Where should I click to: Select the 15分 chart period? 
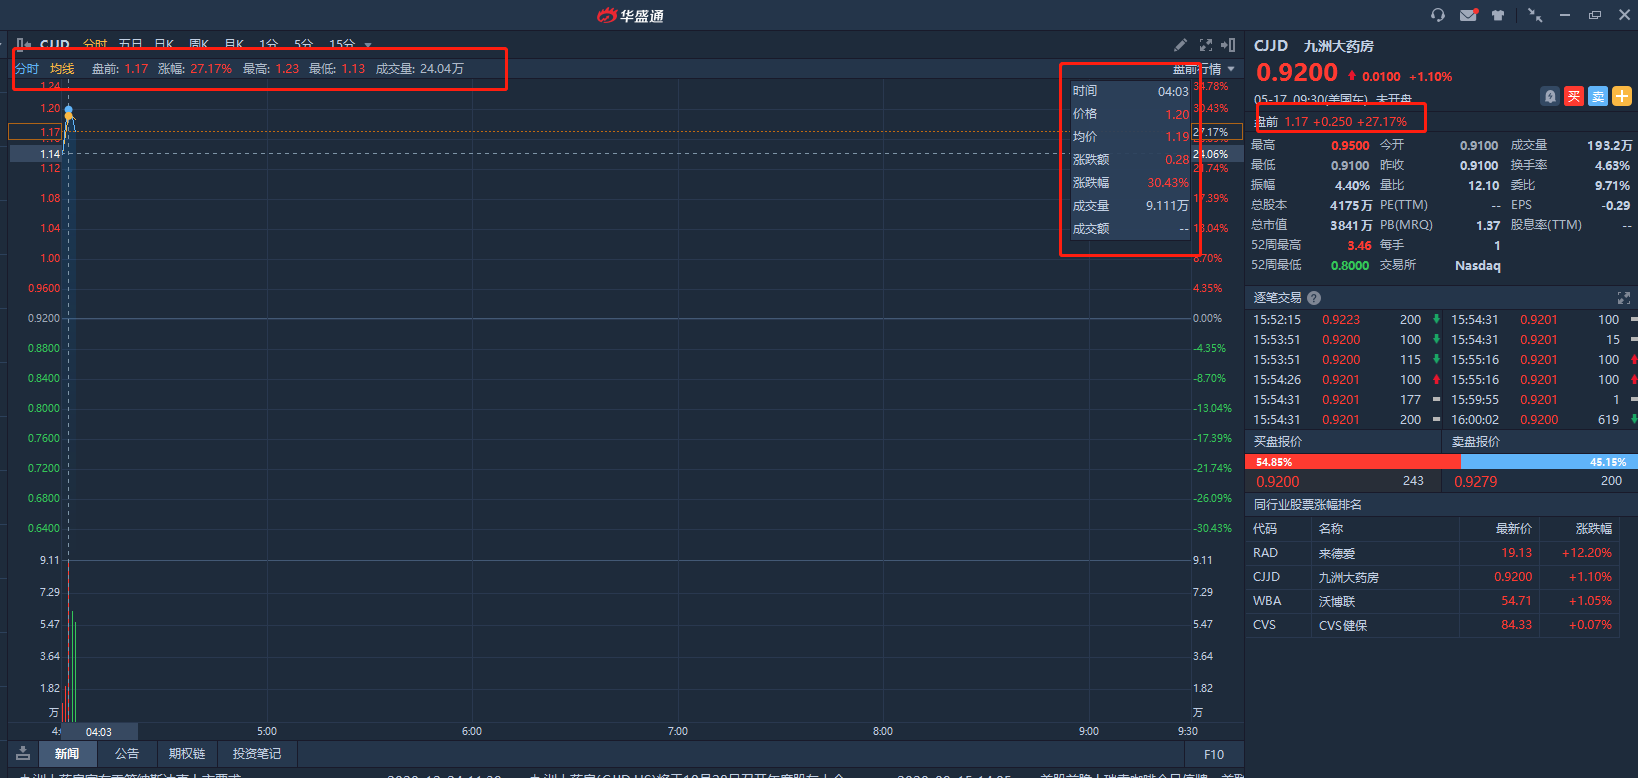(x=342, y=45)
